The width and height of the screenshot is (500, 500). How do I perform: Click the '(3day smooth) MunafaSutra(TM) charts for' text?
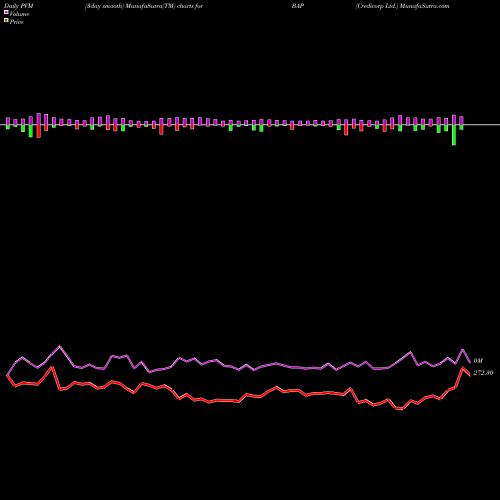144,6
